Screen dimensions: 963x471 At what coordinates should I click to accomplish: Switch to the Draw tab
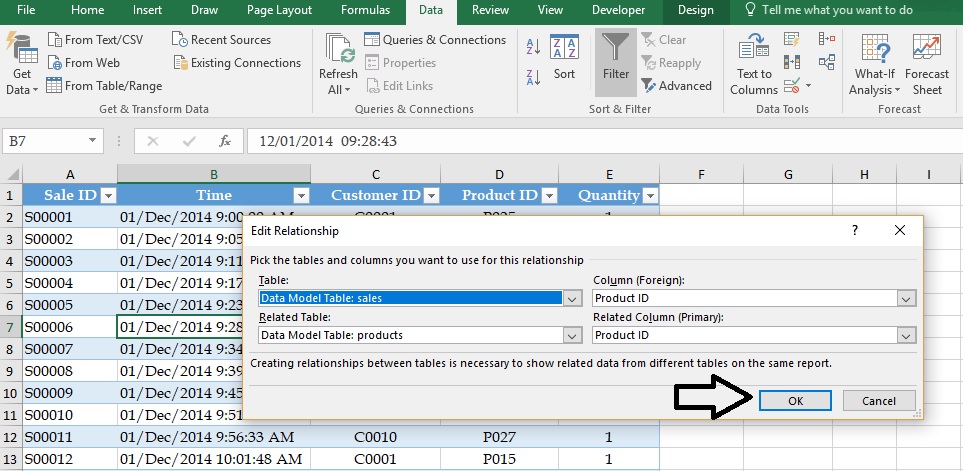point(205,10)
